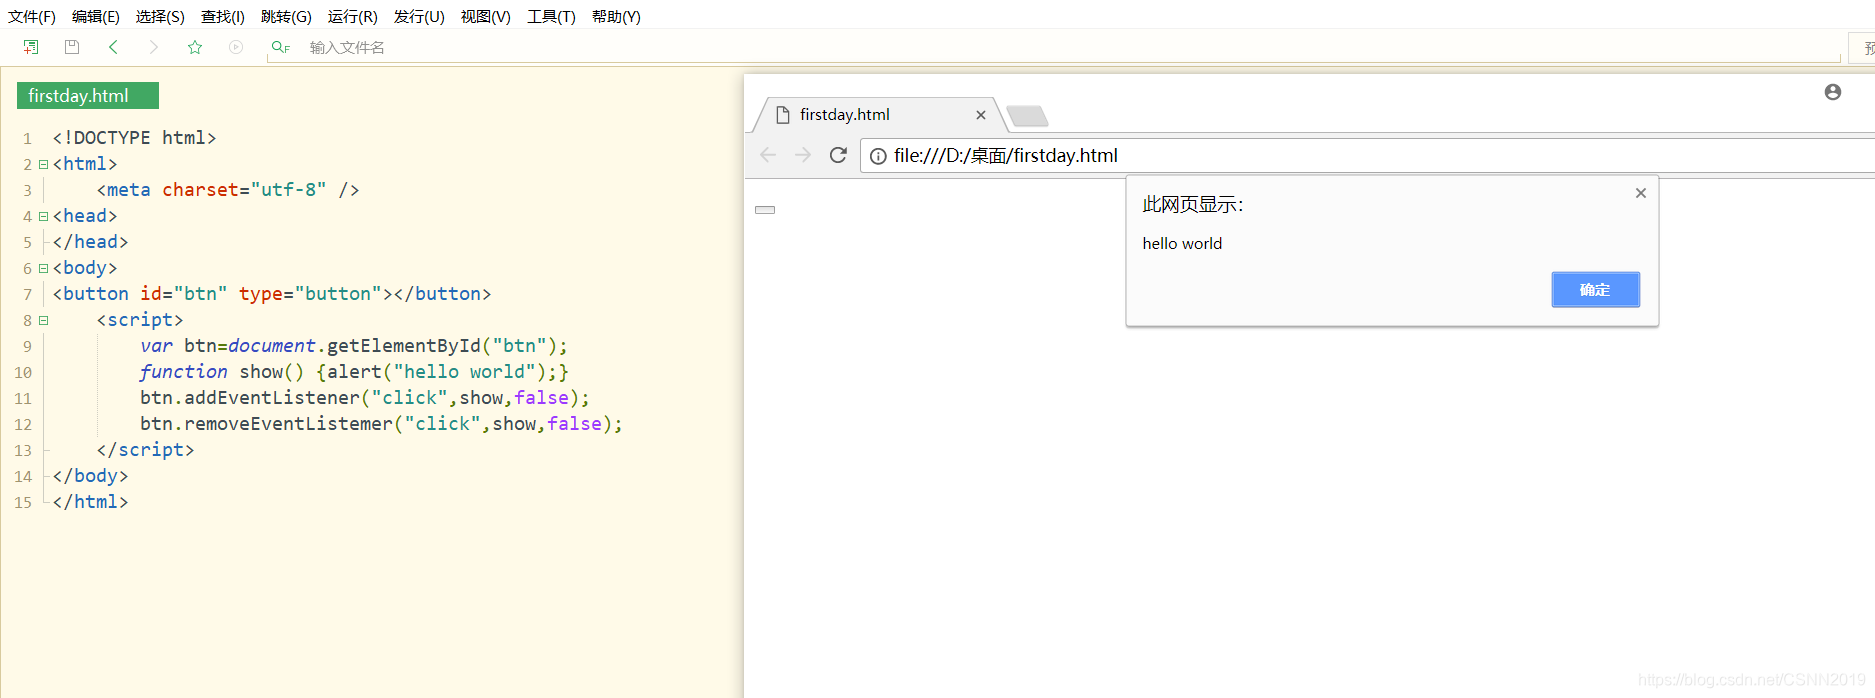Open the 编辑(E) menu
Image resolution: width=1875 pixels, height=698 pixels.
pyautogui.click(x=96, y=17)
